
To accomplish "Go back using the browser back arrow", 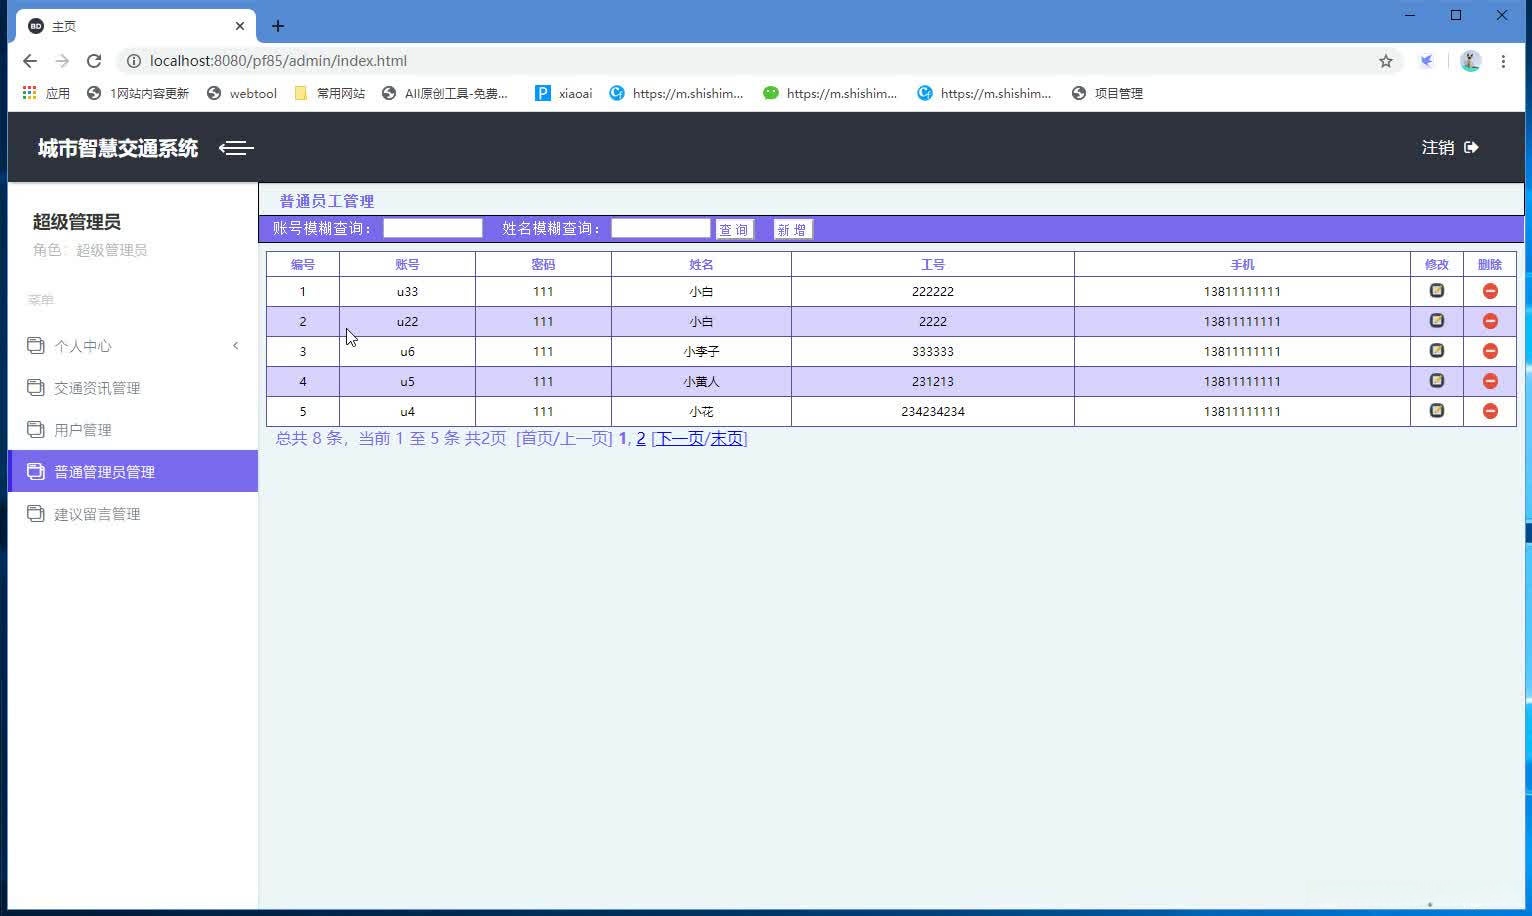I will [x=30, y=61].
